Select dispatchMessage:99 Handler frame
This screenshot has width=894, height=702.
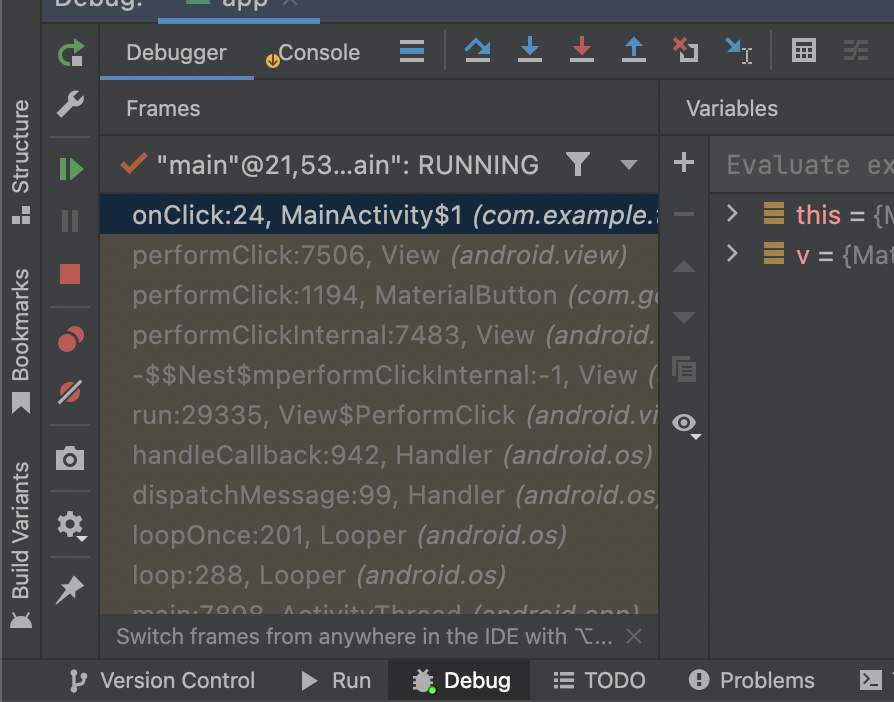[x=379, y=494]
